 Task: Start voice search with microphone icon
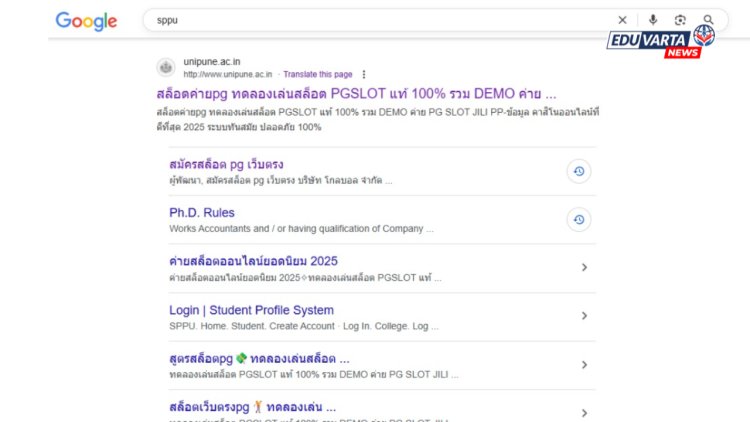click(652, 20)
